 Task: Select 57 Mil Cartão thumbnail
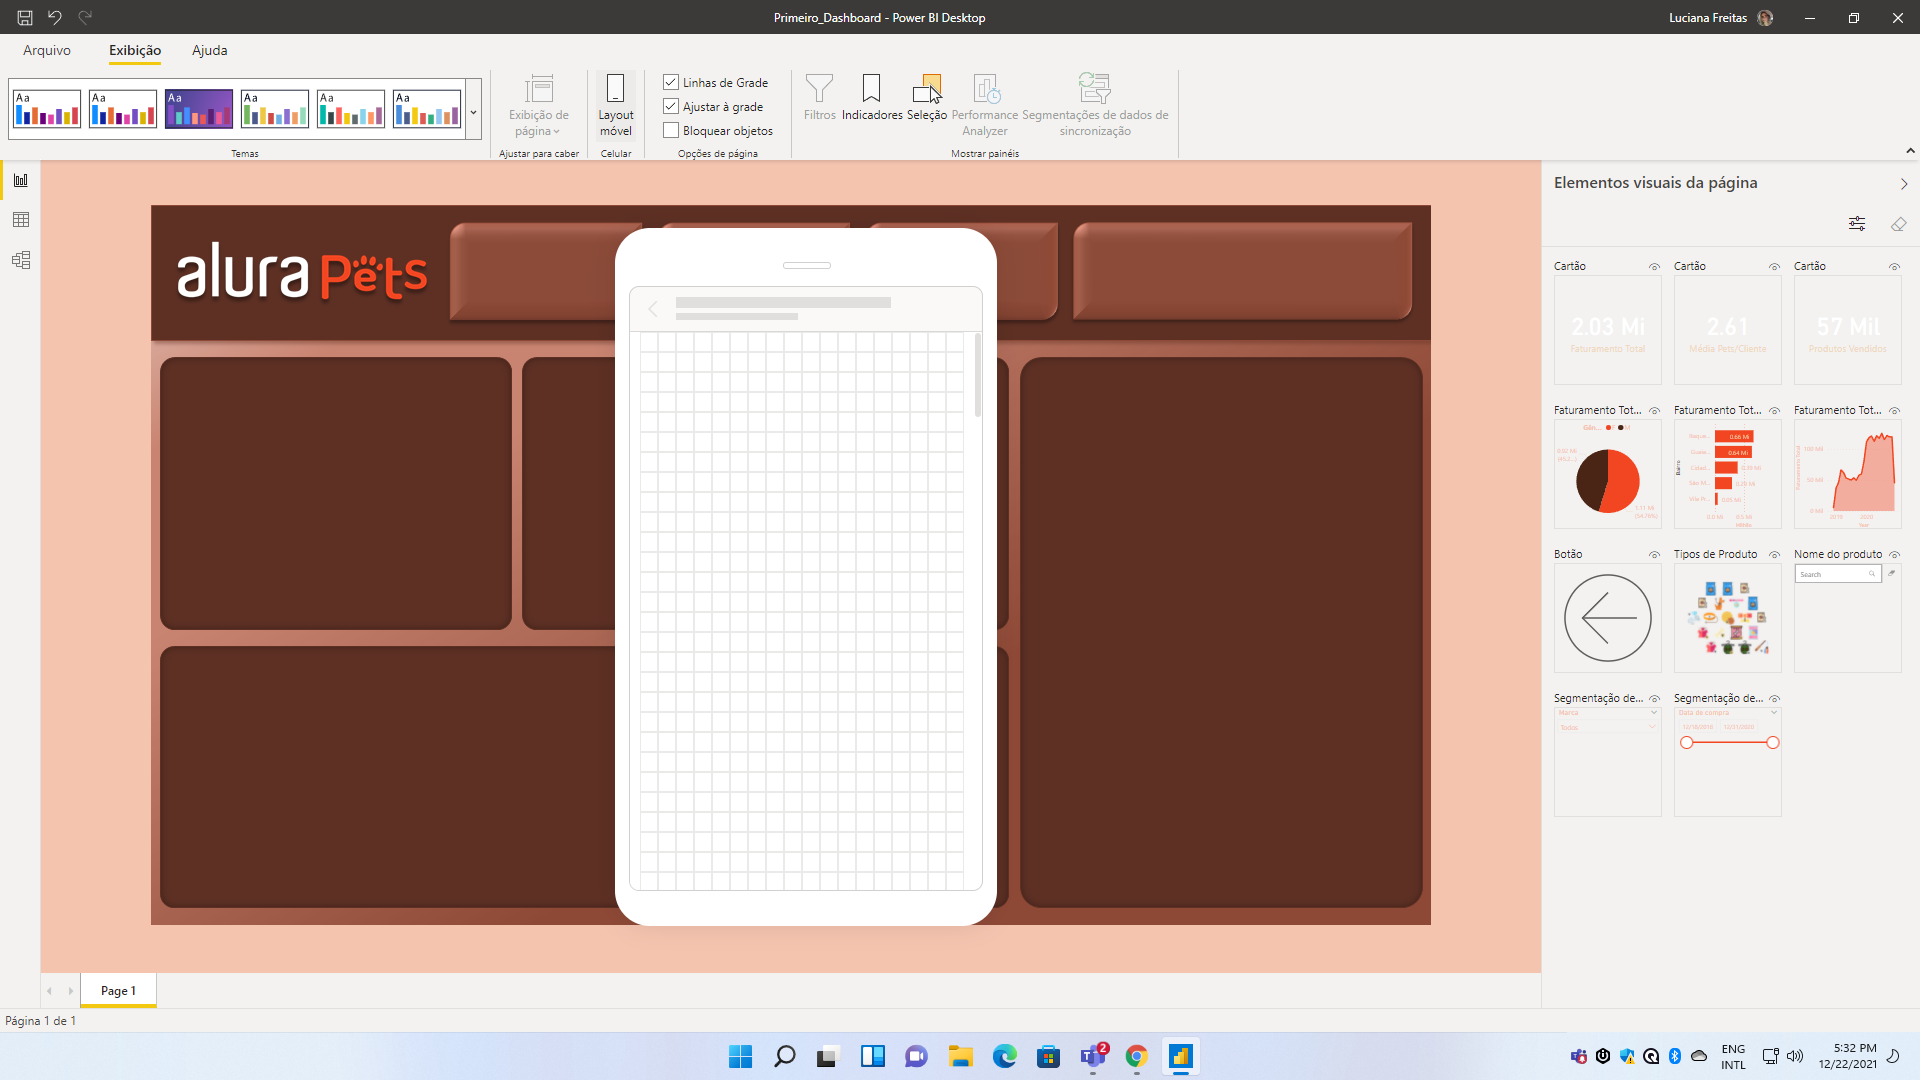tap(1847, 330)
